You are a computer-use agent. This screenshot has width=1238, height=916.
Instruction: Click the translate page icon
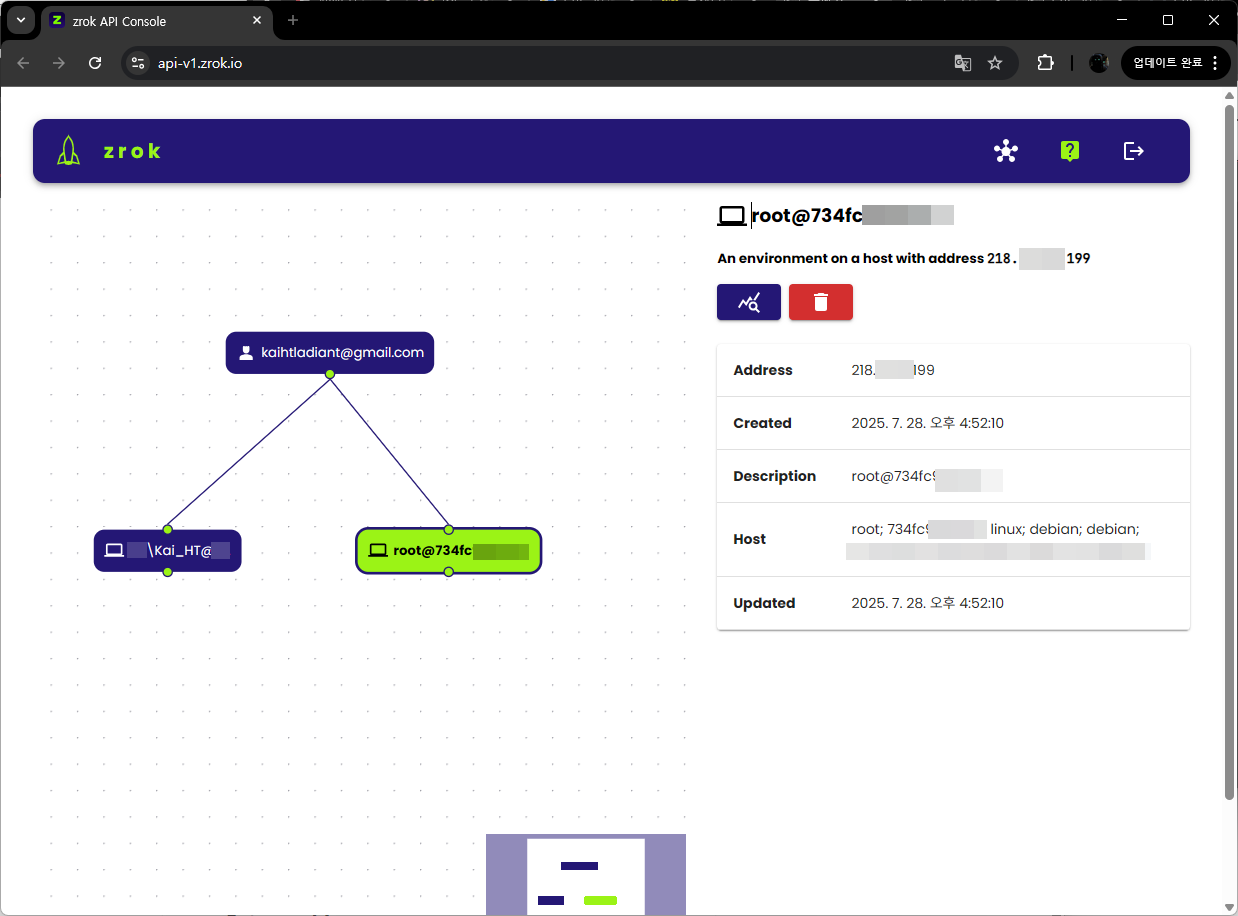[963, 63]
